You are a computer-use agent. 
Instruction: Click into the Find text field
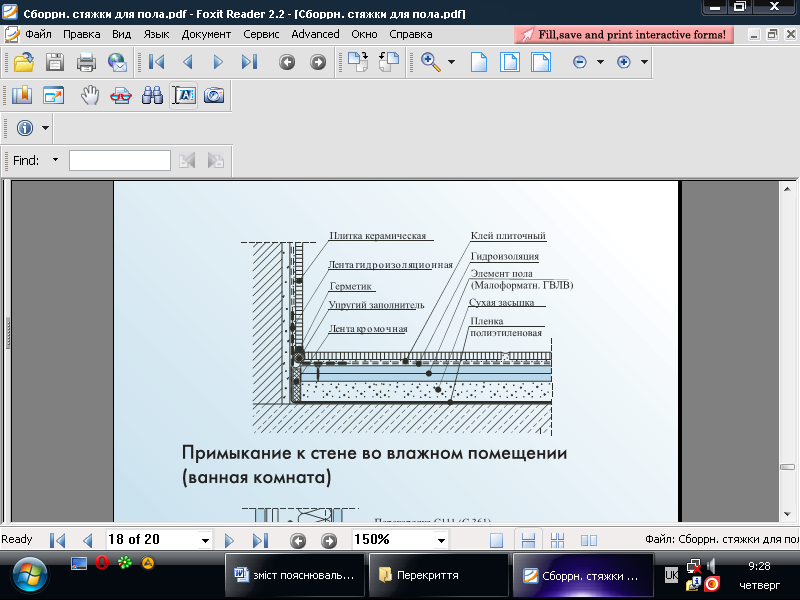(x=120, y=160)
